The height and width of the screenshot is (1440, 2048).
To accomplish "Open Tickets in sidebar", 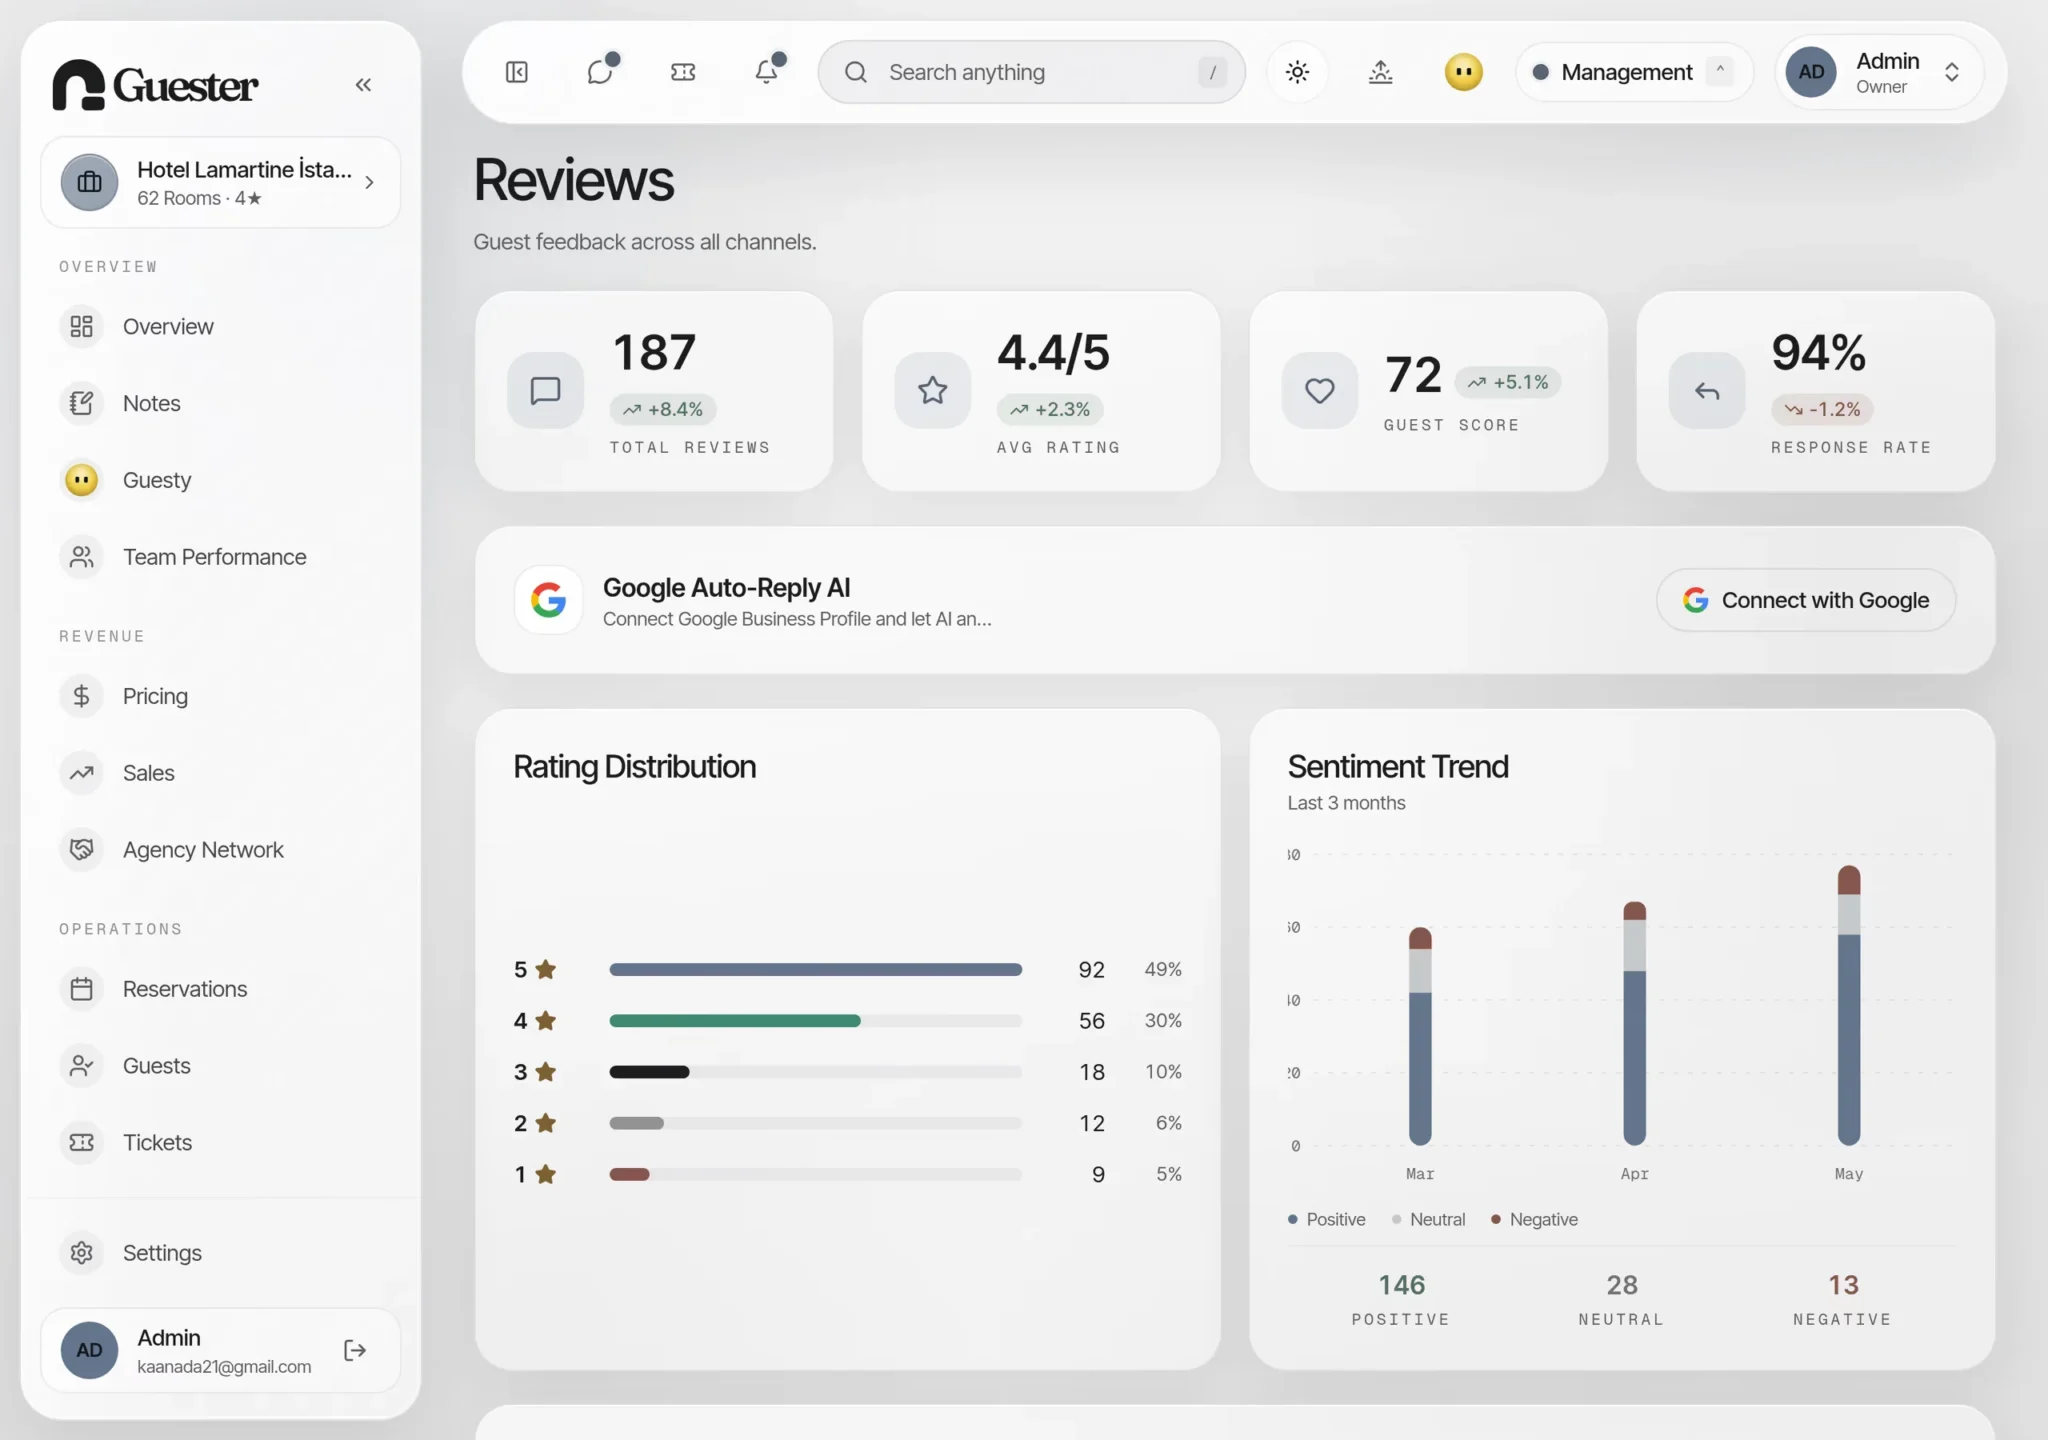I will click(220, 1143).
